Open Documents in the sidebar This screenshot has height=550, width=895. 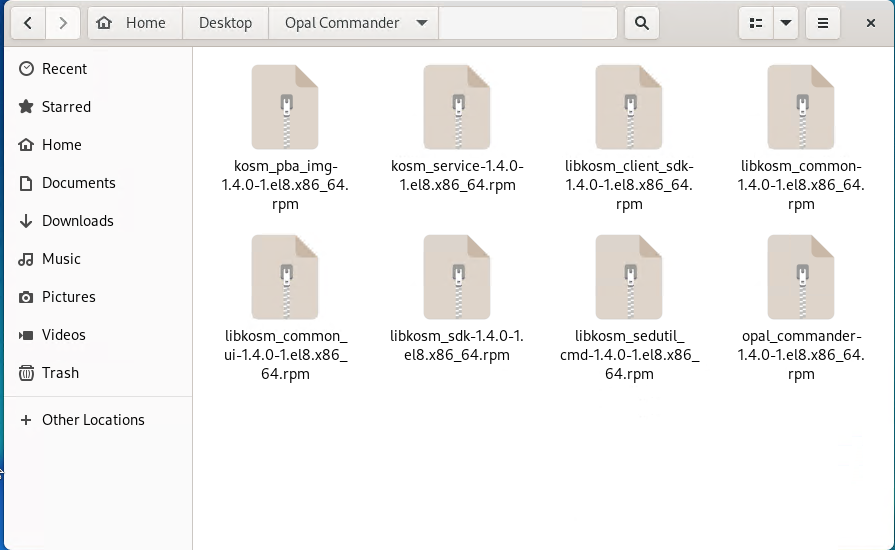(x=98, y=183)
